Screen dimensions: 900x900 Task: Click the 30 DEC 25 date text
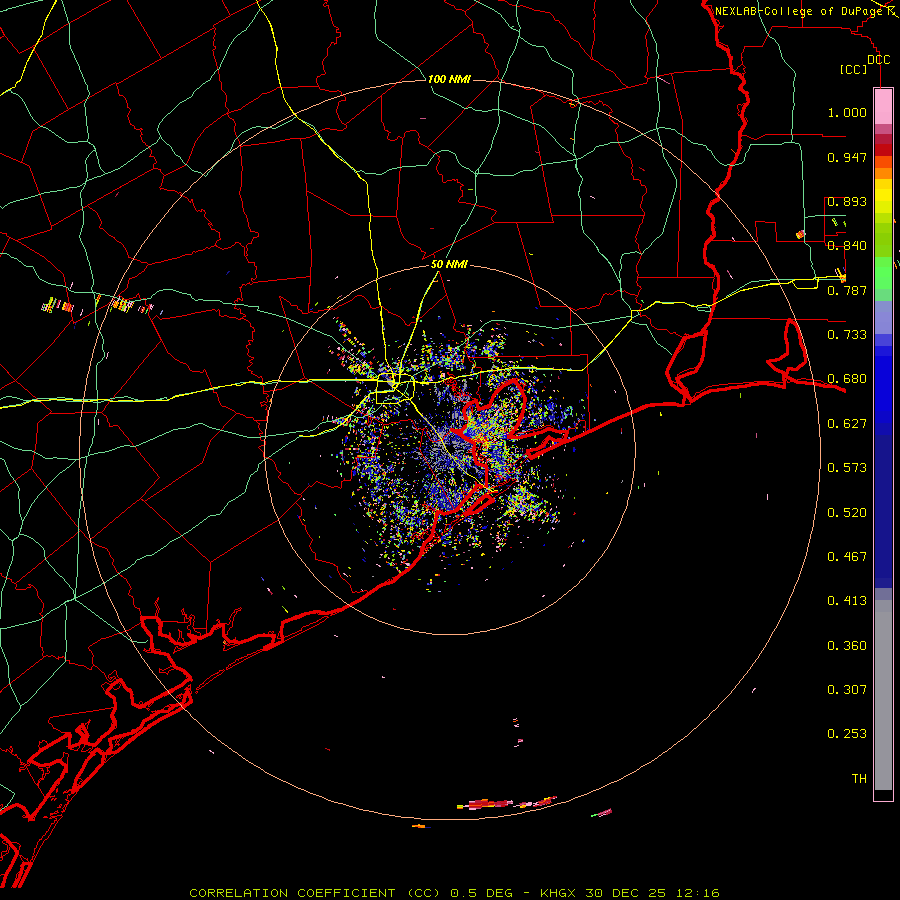626,893
